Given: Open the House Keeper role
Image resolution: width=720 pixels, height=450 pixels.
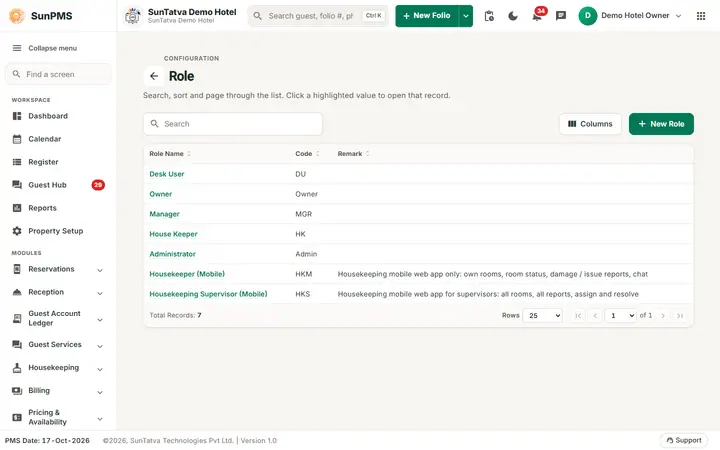Looking at the screenshot, I should coord(173,234).
